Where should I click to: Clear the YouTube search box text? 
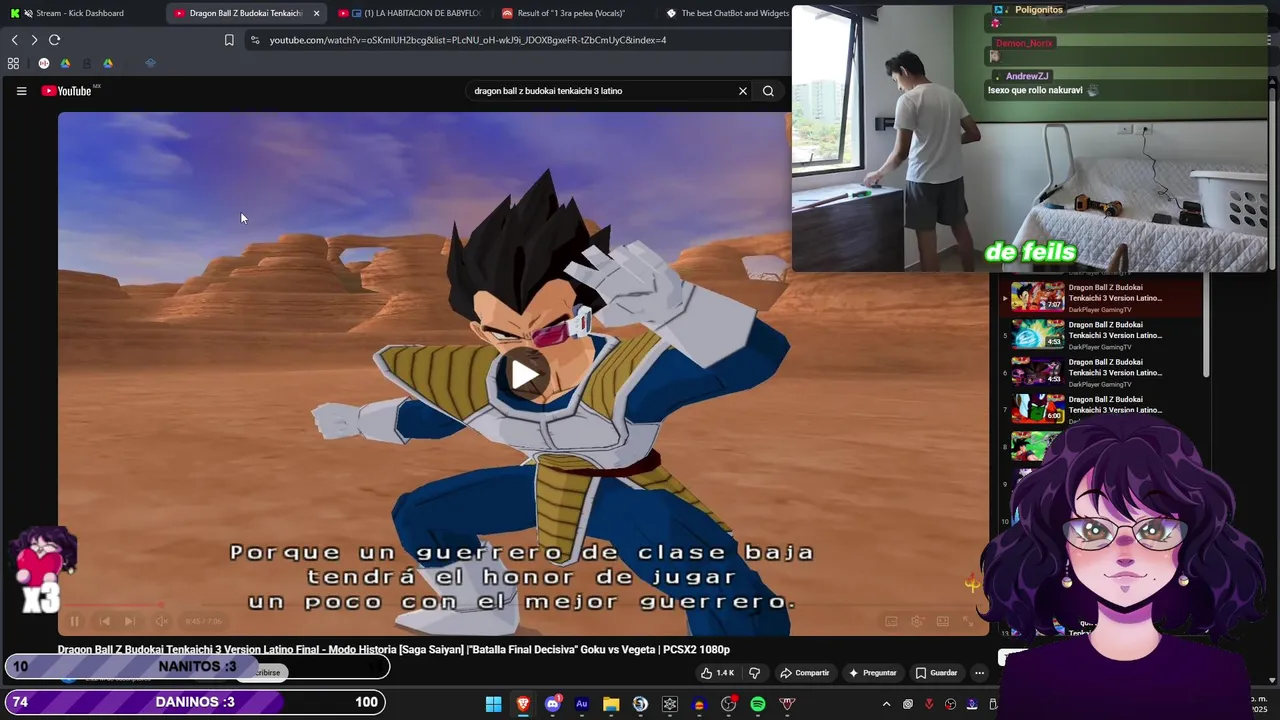(x=743, y=91)
